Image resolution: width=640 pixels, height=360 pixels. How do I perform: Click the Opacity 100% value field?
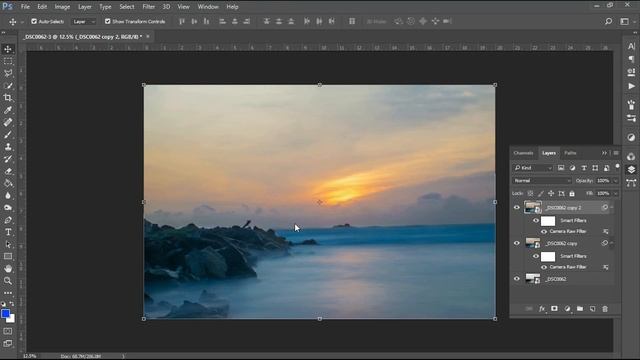[603, 180]
